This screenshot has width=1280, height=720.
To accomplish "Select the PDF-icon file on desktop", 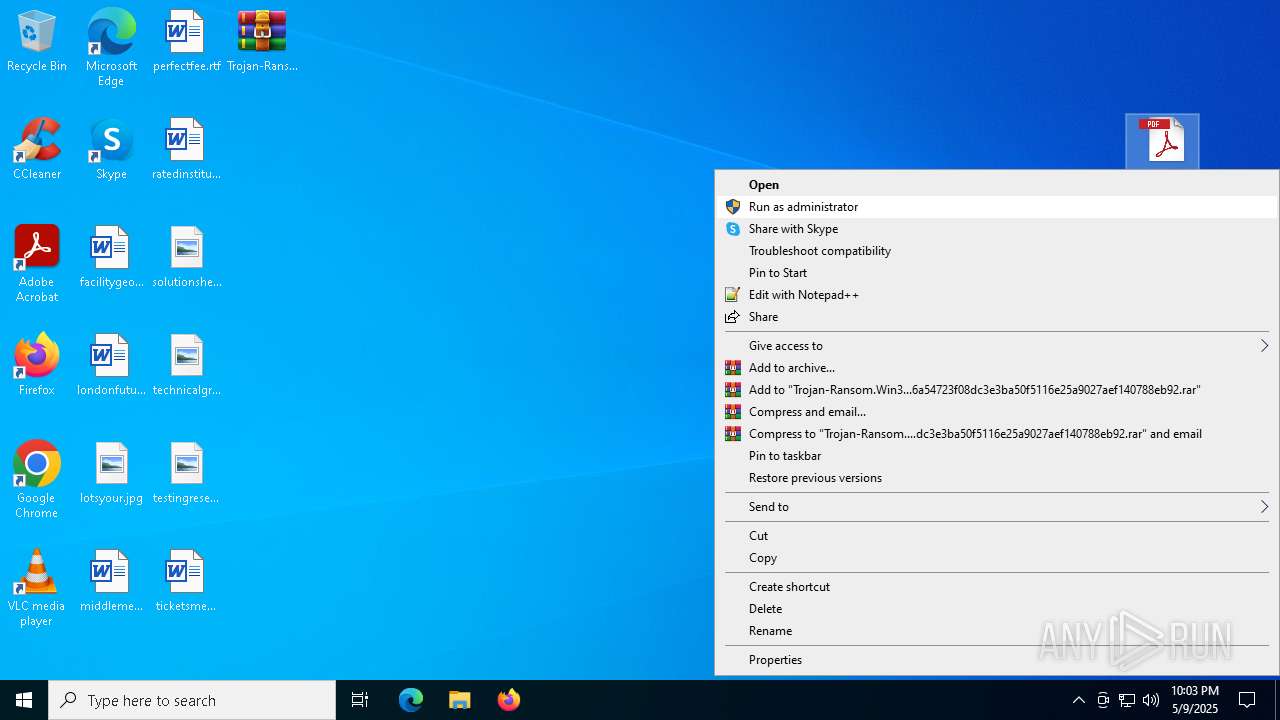I will [x=1162, y=141].
